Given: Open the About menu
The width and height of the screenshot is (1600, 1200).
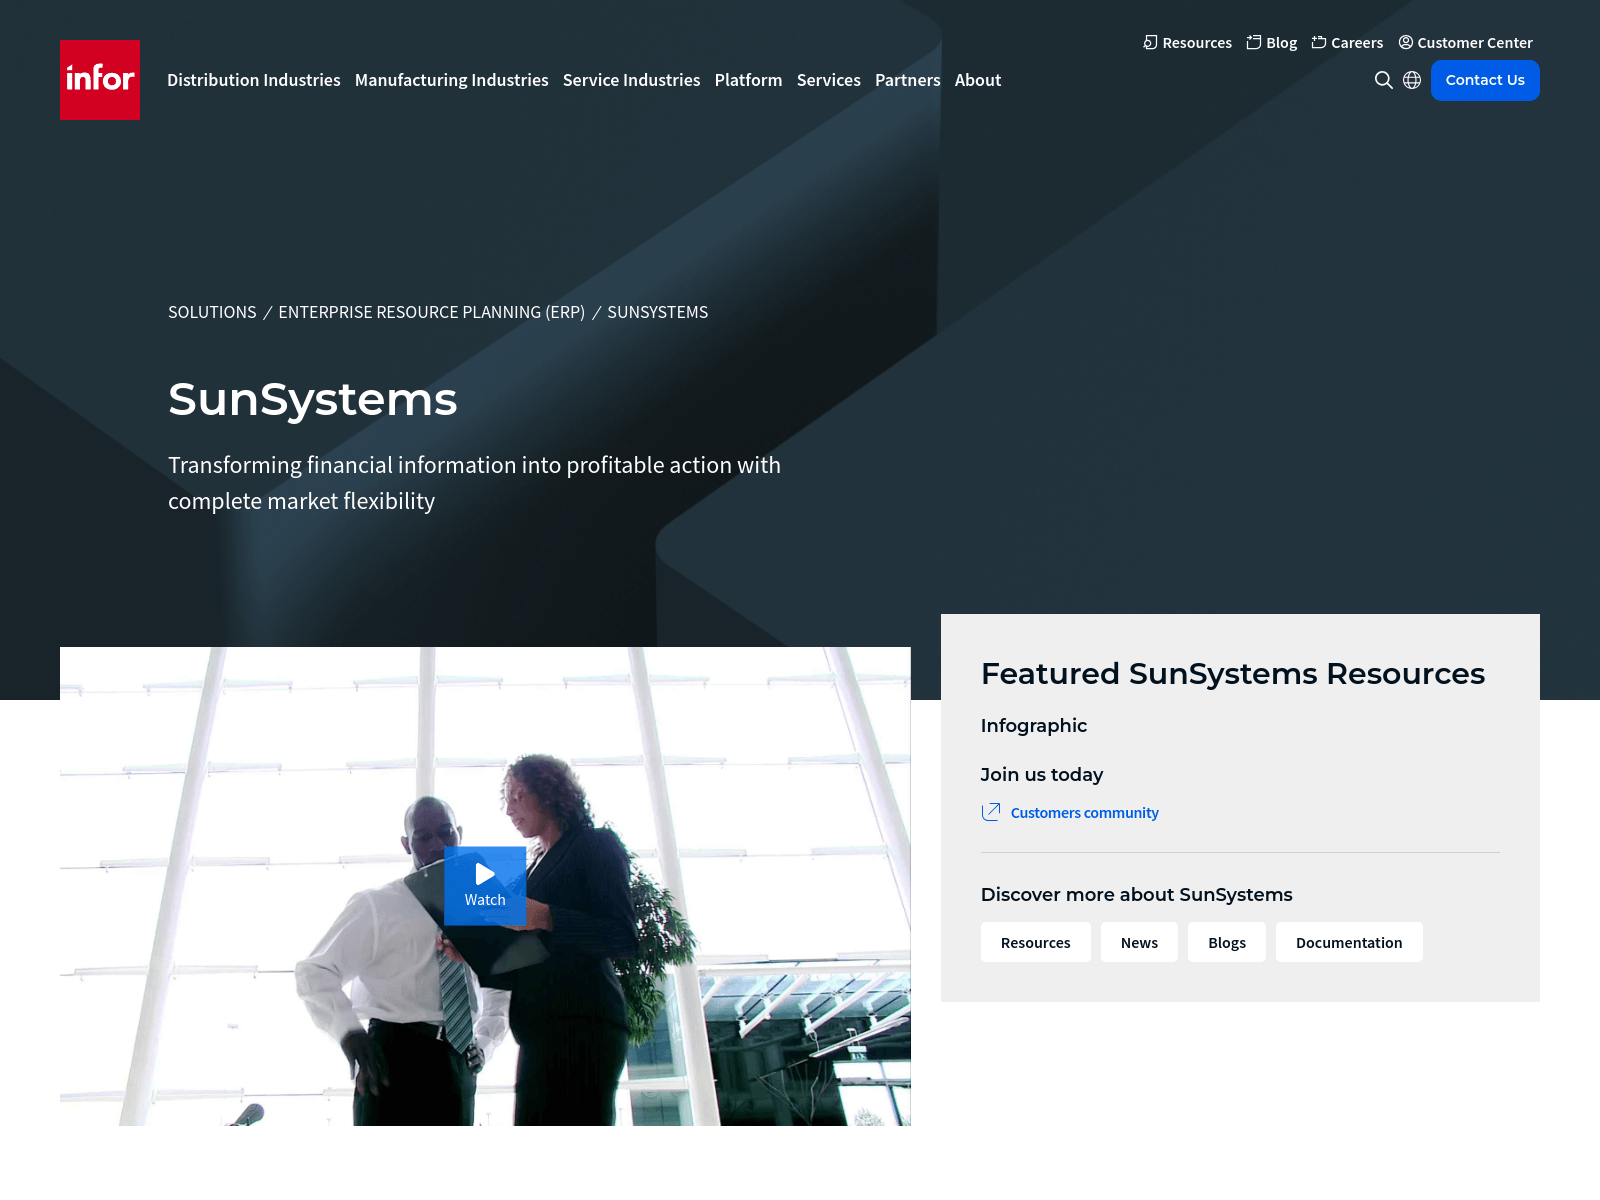Looking at the screenshot, I should click(x=978, y=80).
